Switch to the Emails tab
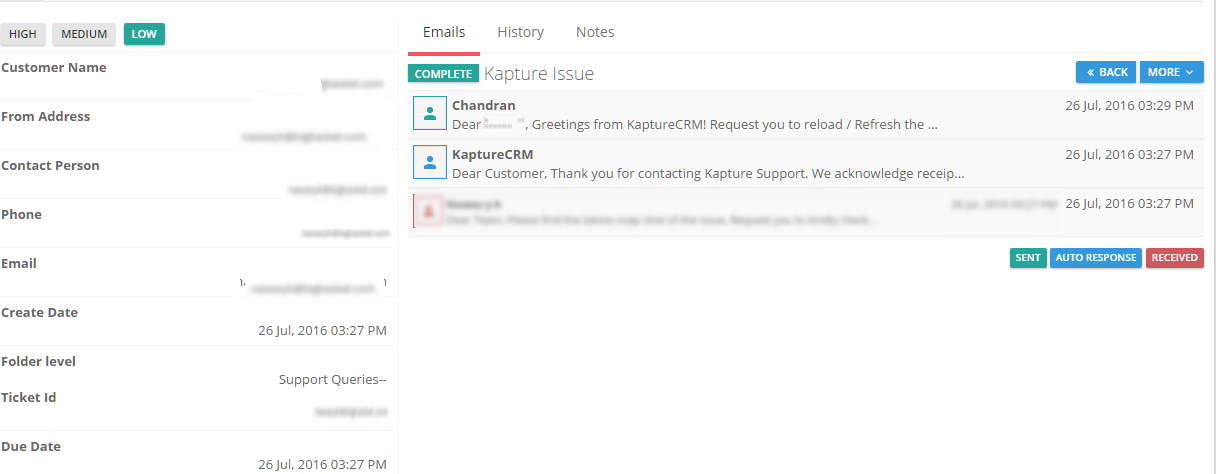This screenshot has height=474, width=1216. tap(444, 32)
